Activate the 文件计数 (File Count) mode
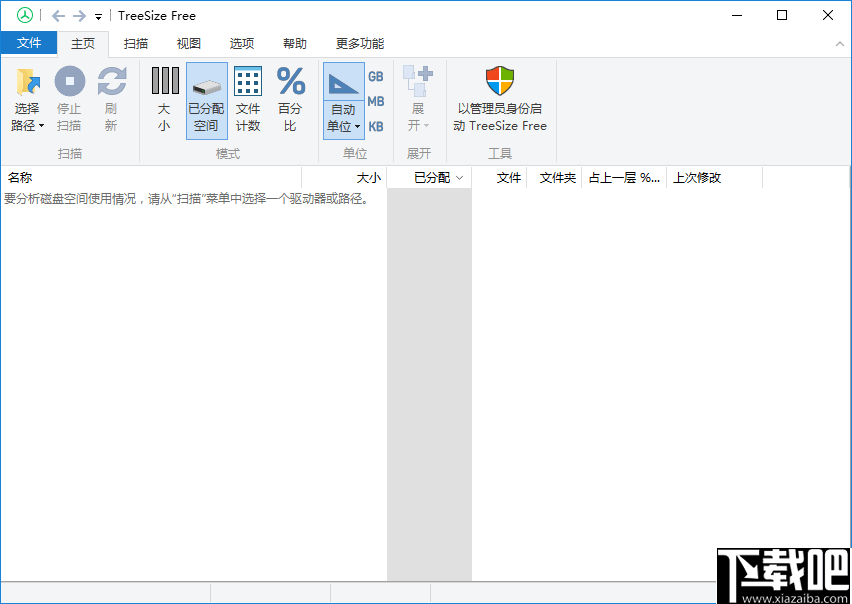 pyautogui.click(x=247, y=98)
